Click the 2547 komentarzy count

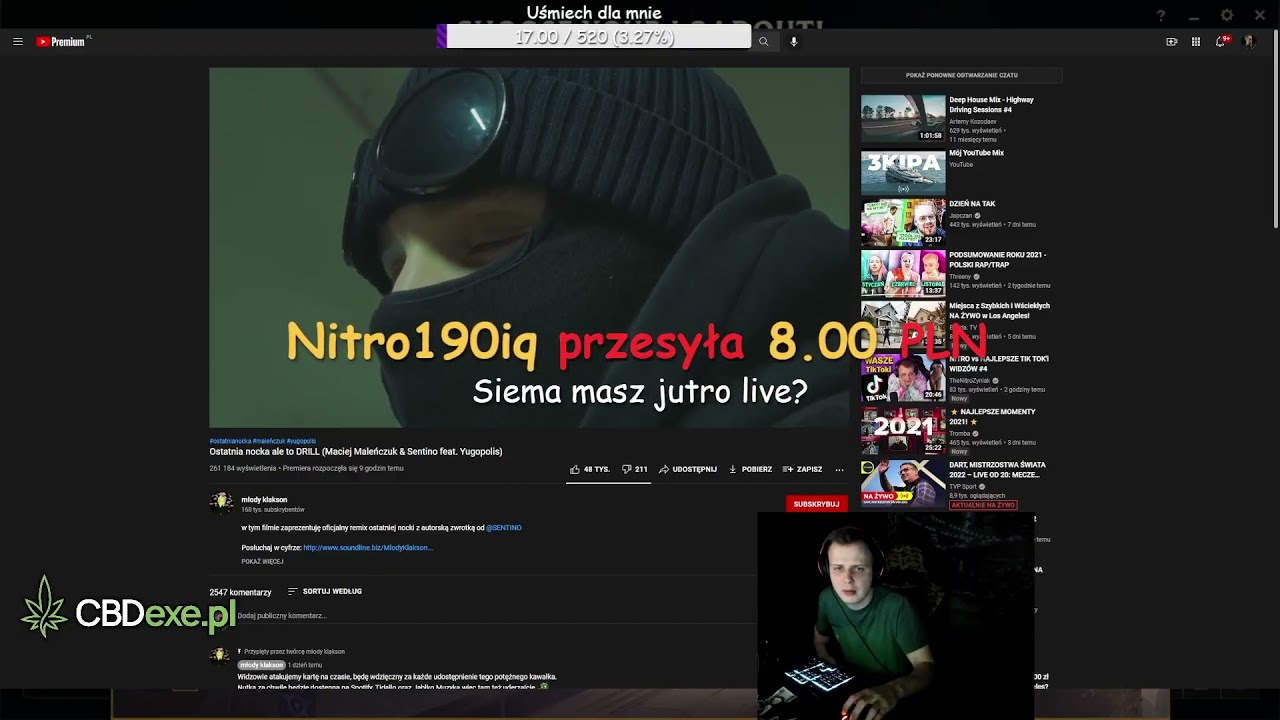[240, 592]
